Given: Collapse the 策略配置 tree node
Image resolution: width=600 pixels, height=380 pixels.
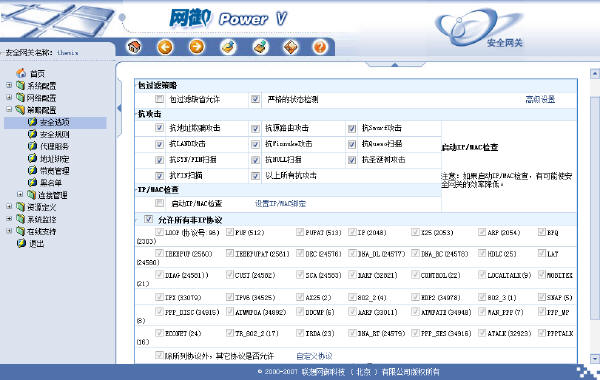Looking at the screenshot, I should [9, 109].
